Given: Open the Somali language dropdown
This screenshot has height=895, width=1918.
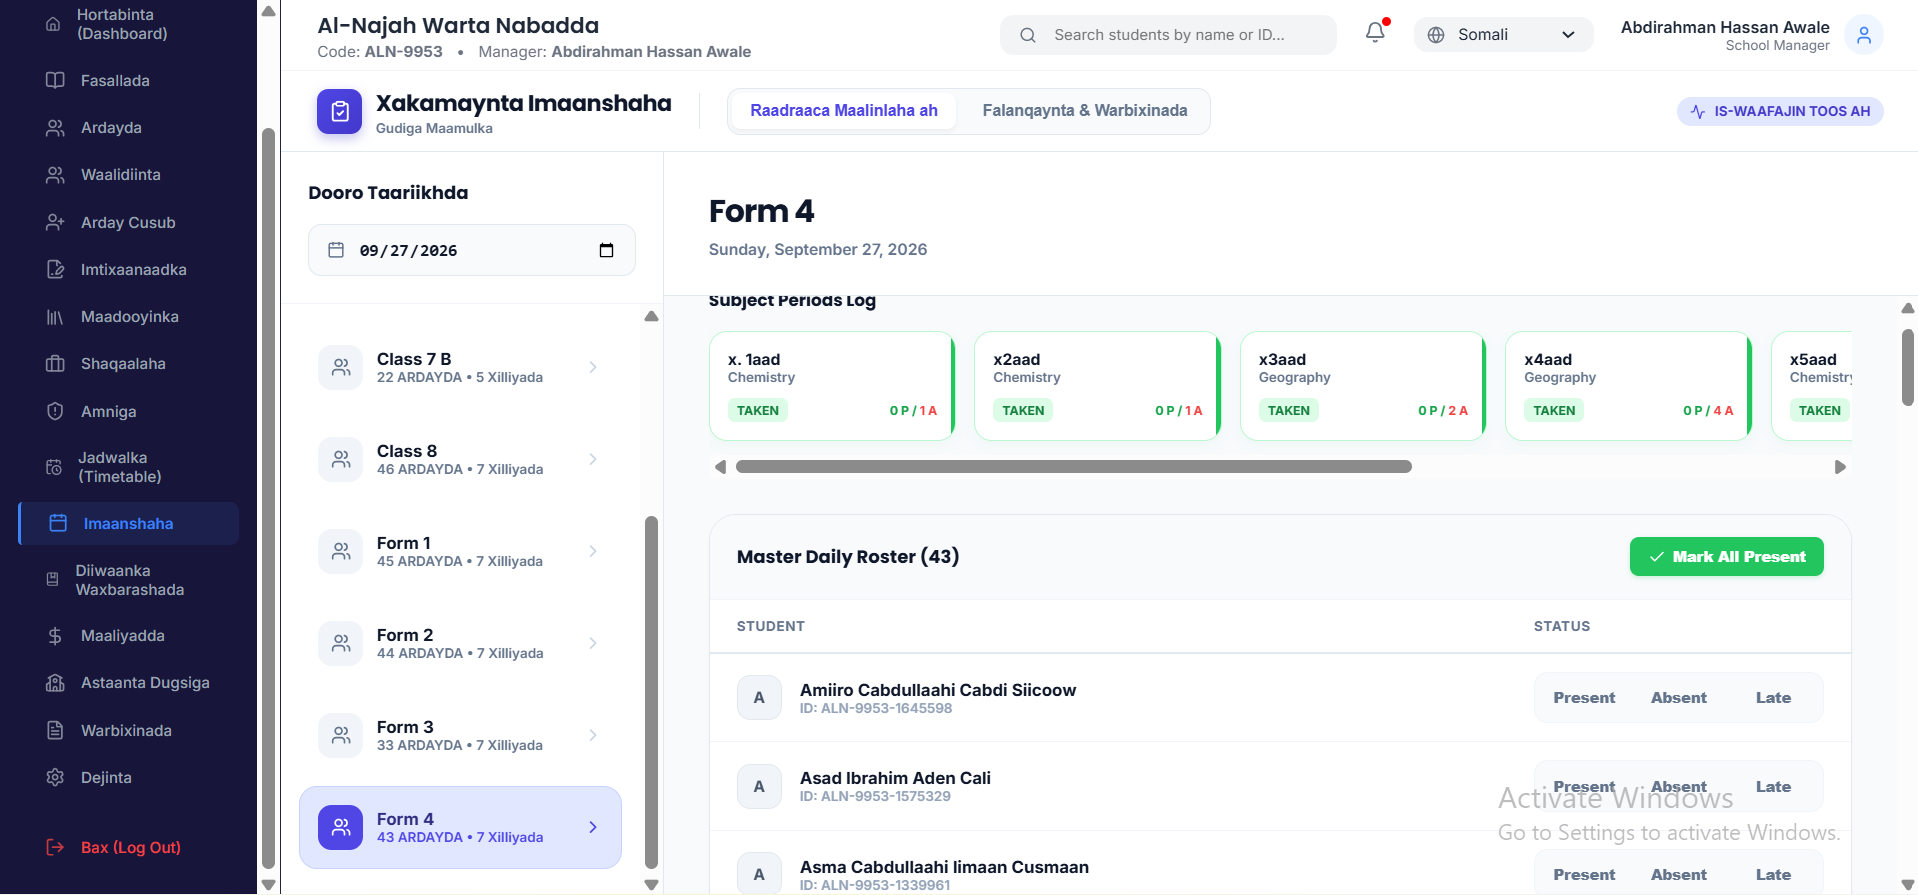Looking at the screenshot, I should click(x=1503, y=35).
